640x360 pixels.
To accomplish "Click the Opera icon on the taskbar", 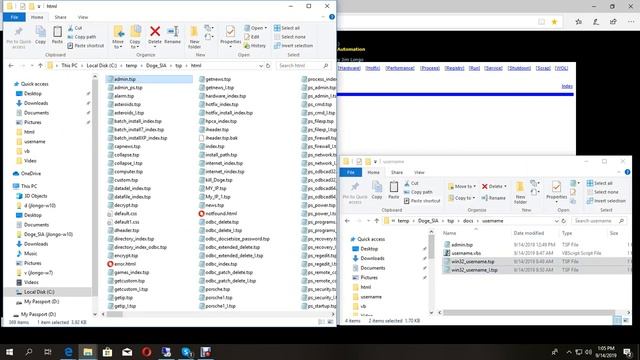I will 147,351.
